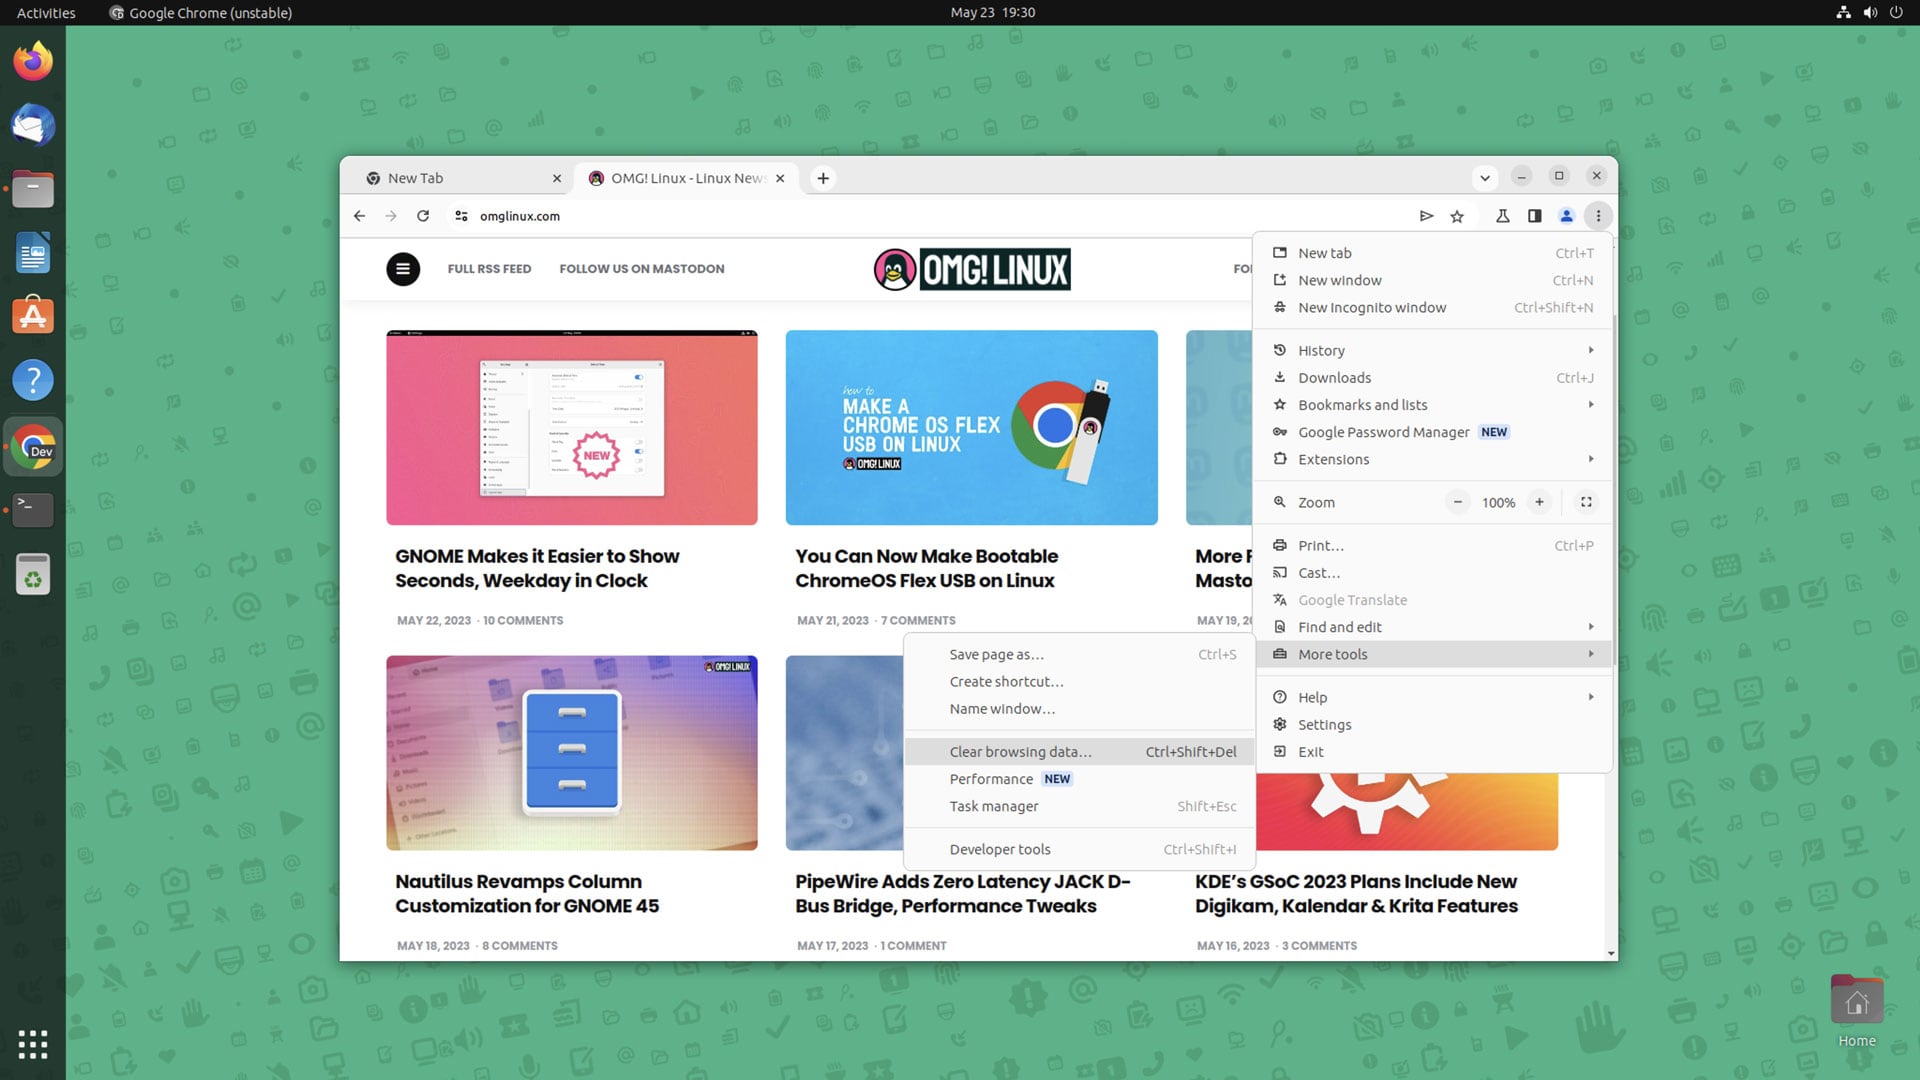Launch Firefox from the Ubuntu dock
This screenshot has width=1920, height=1080.
[33, 61]
